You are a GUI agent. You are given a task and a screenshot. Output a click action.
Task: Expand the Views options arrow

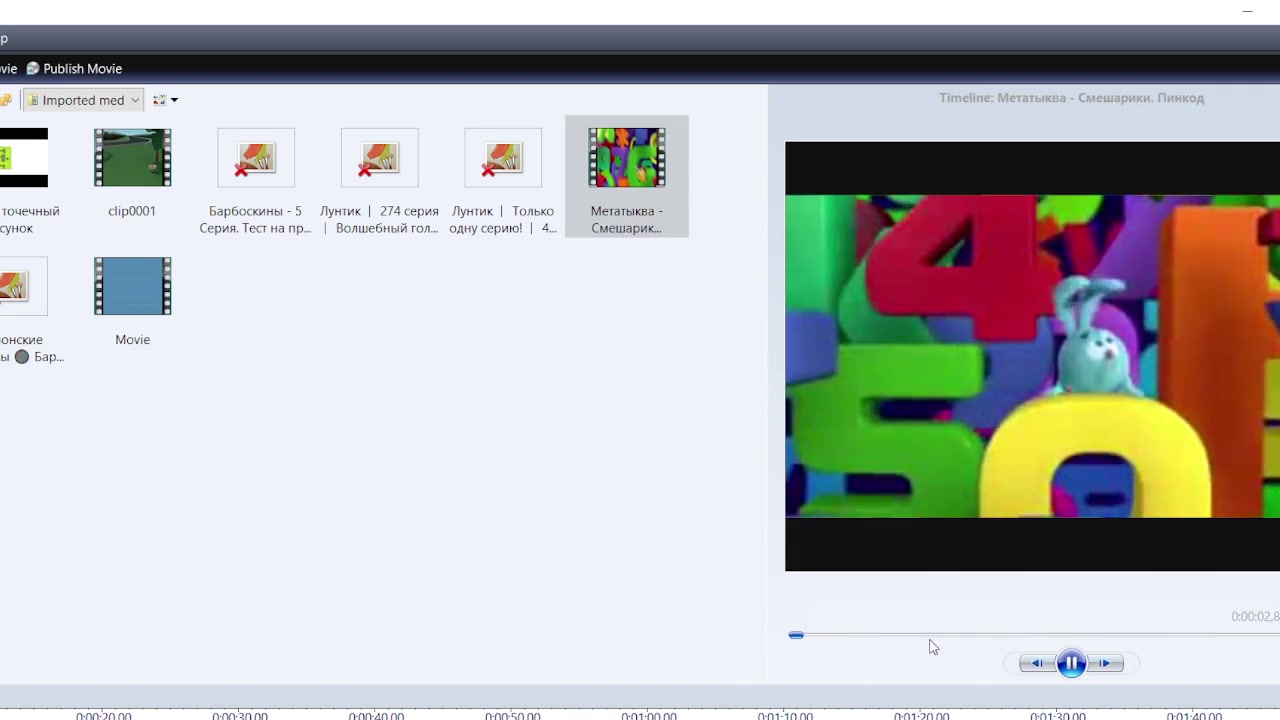tap(174, 100)
